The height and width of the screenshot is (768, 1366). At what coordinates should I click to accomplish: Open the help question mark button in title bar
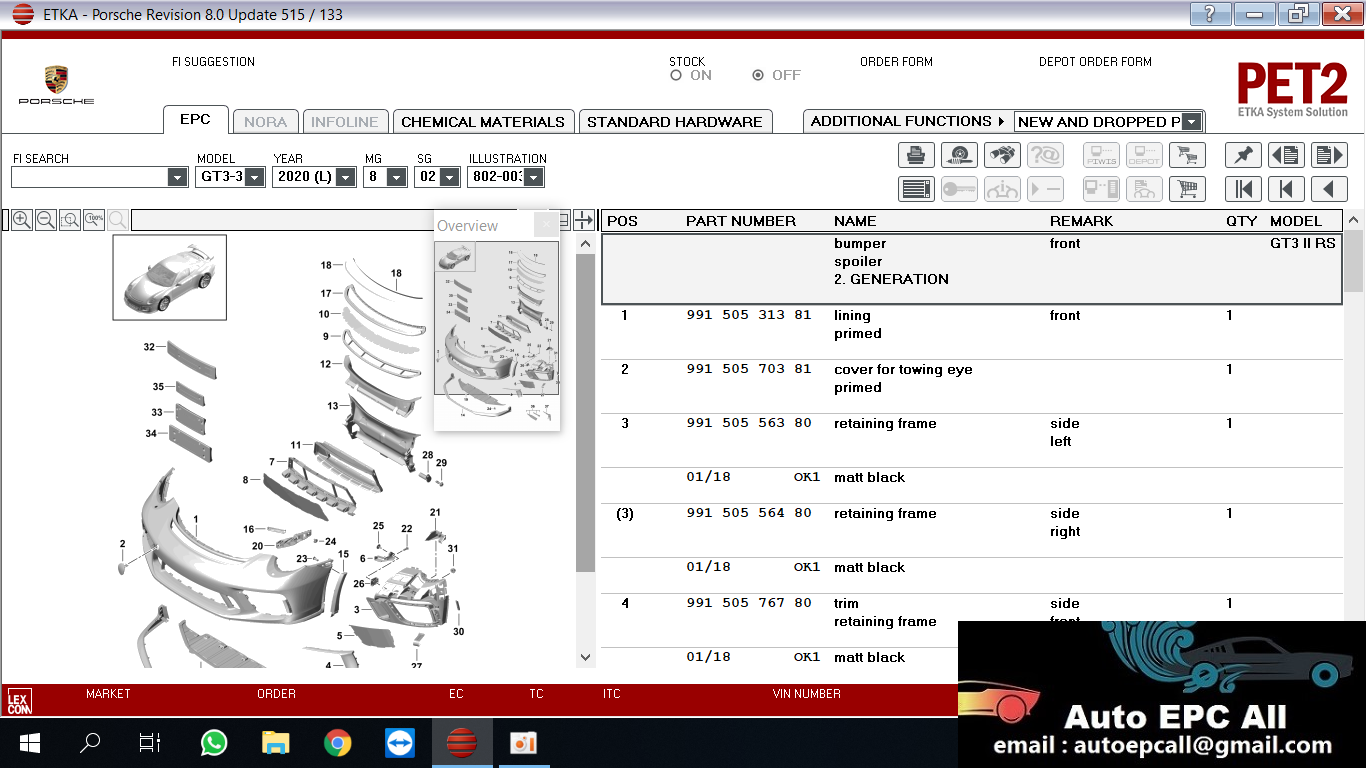pyautogui.click(x=1210, y=14)
